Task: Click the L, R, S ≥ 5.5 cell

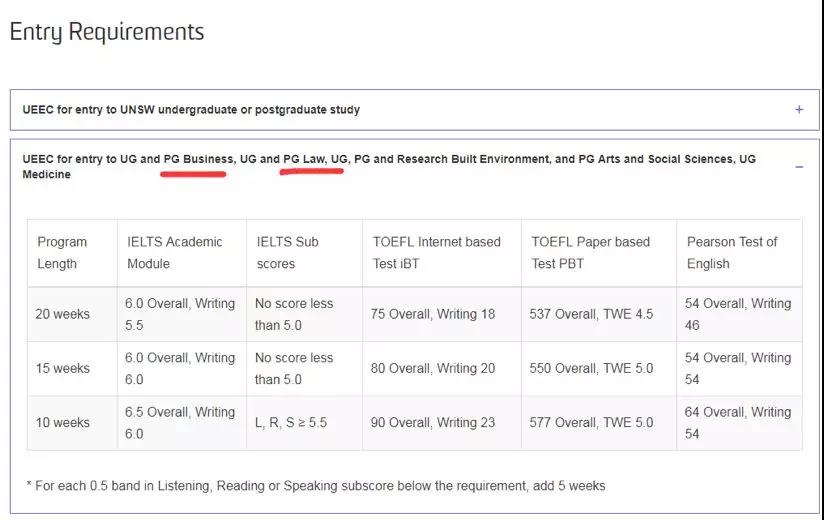Action: pyautogui.click(x=304, y=422)
